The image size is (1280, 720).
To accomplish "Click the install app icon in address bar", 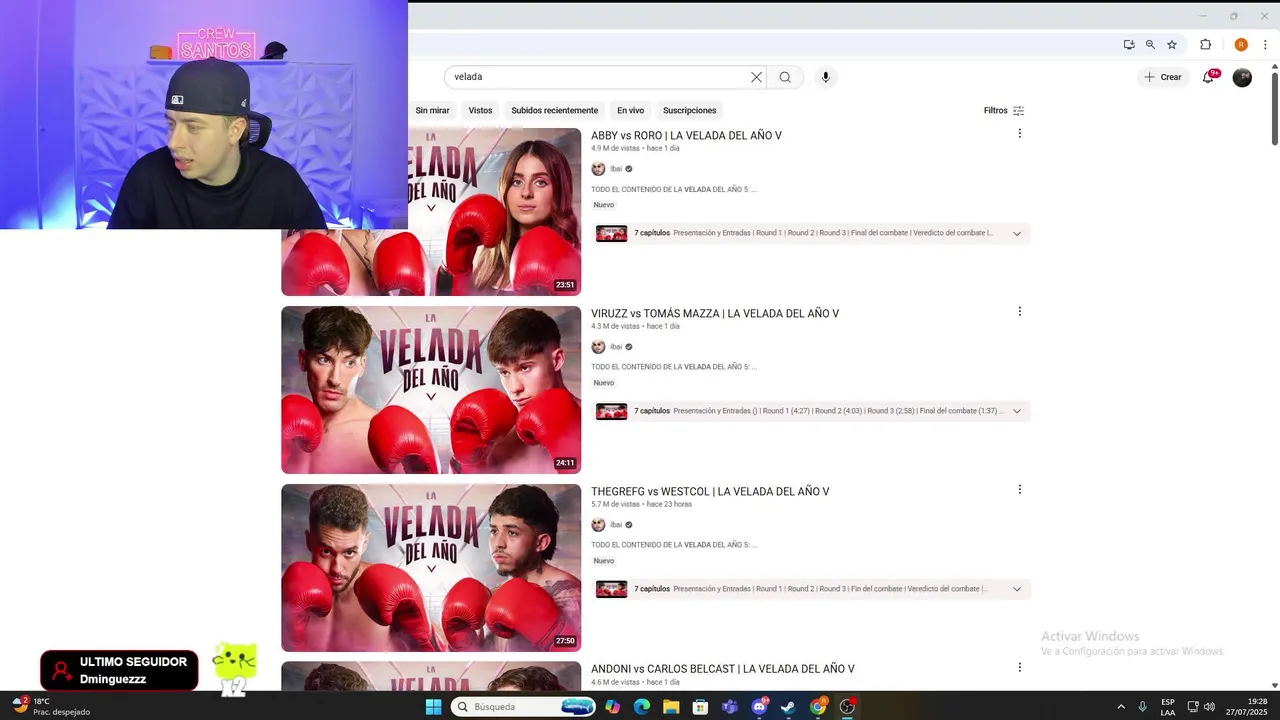I will (1129, 44).
